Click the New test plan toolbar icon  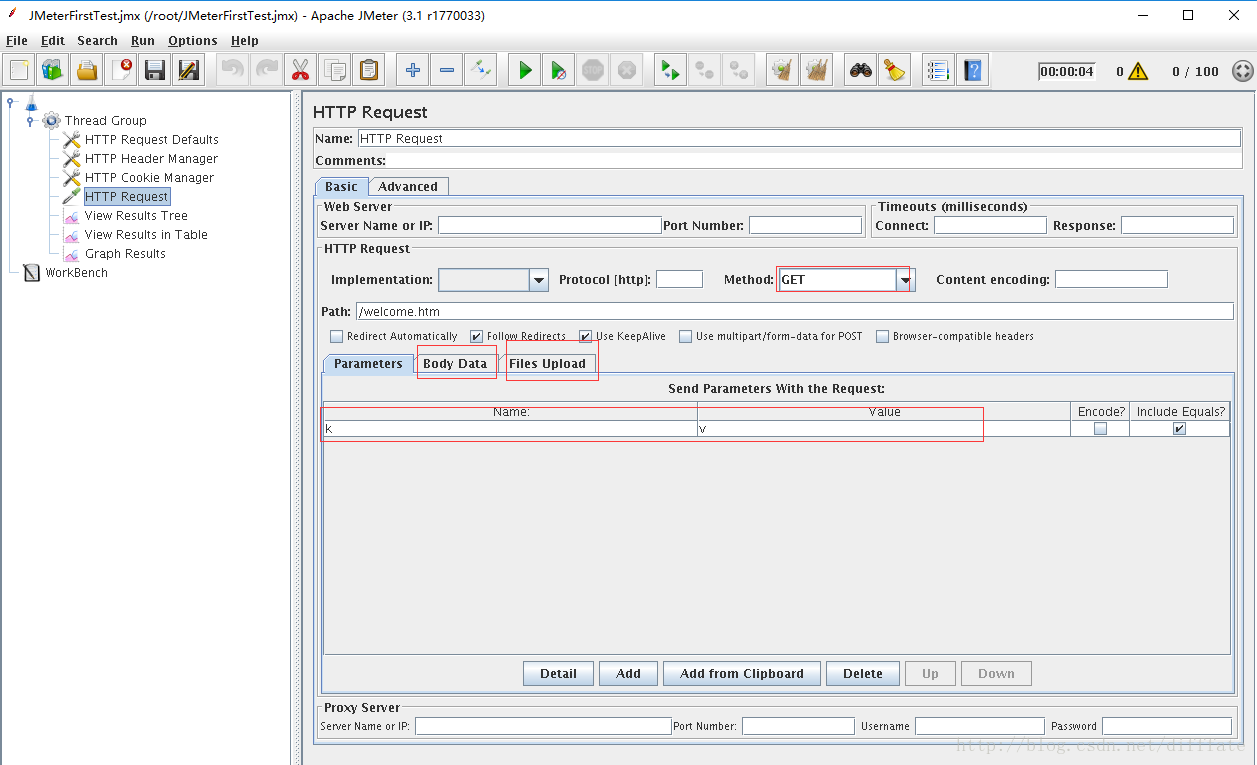tap(19, 70)
